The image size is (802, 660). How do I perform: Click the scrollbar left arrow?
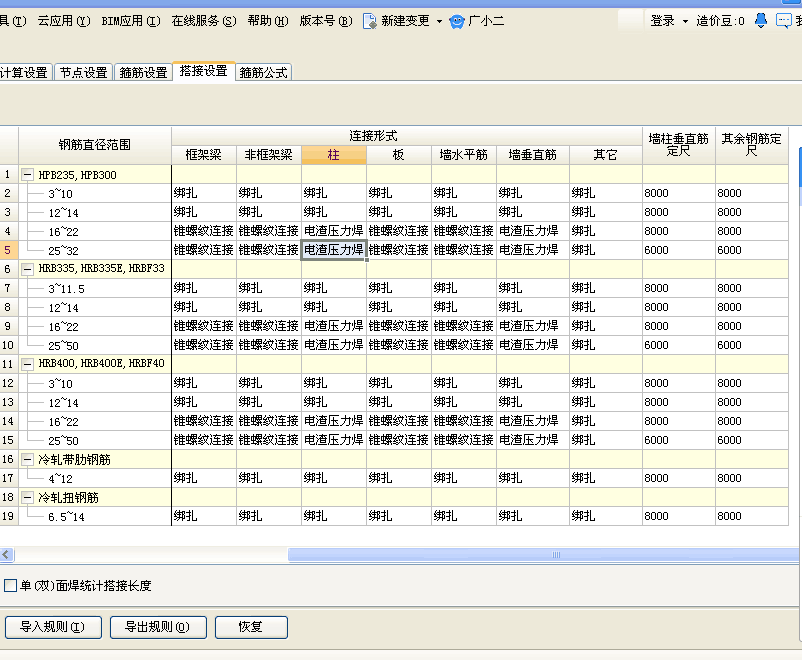(x=7, y=555)
